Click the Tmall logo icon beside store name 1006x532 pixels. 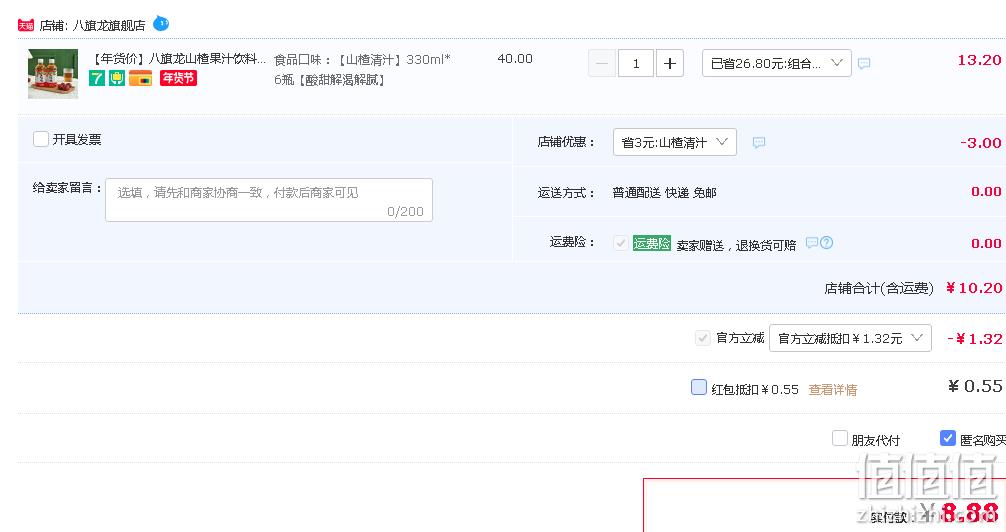click(26, 26)
